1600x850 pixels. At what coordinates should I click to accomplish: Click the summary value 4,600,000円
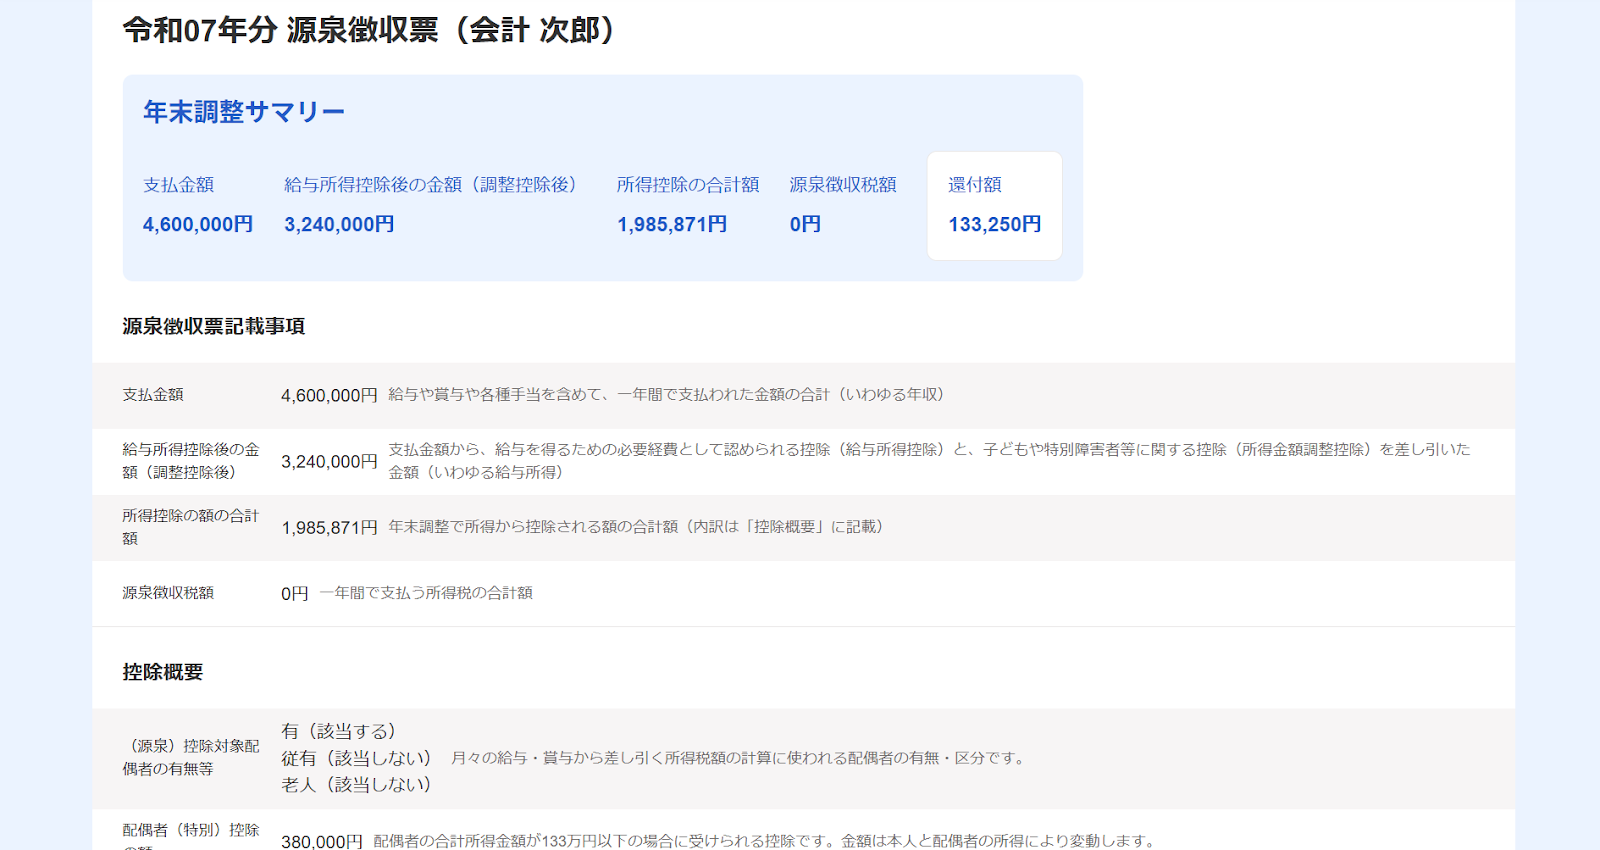[x=198, y=224]
